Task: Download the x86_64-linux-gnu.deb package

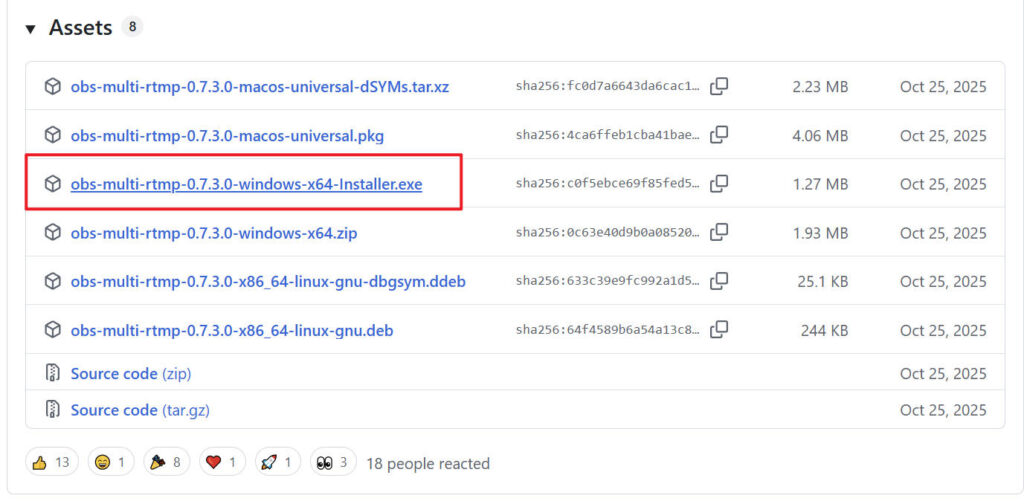Action: pyautogui.click(x=238, y=330)
